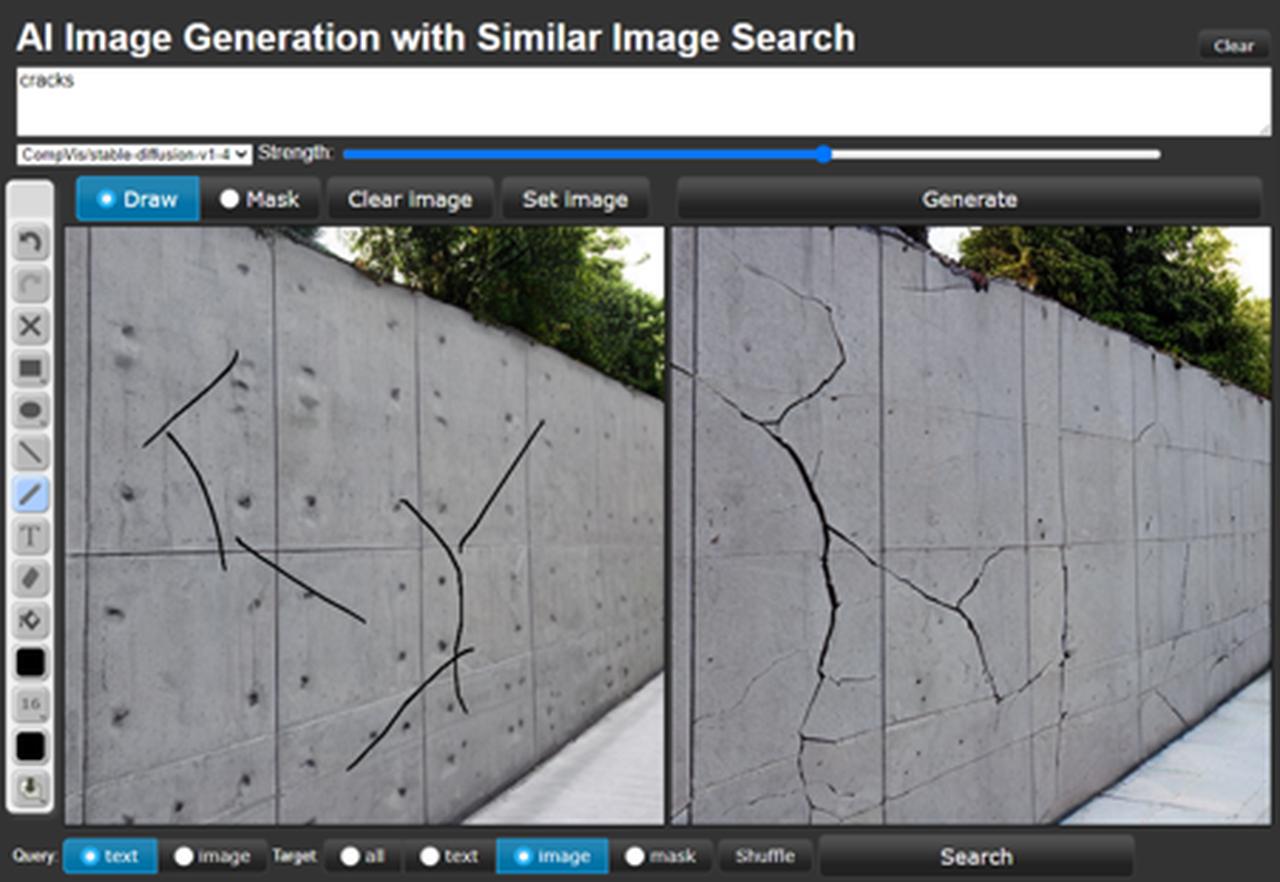The height and width of the screenshot is (882, 1280).
Task: Click the undo arrow tool
Action: (x=30, y=242)
